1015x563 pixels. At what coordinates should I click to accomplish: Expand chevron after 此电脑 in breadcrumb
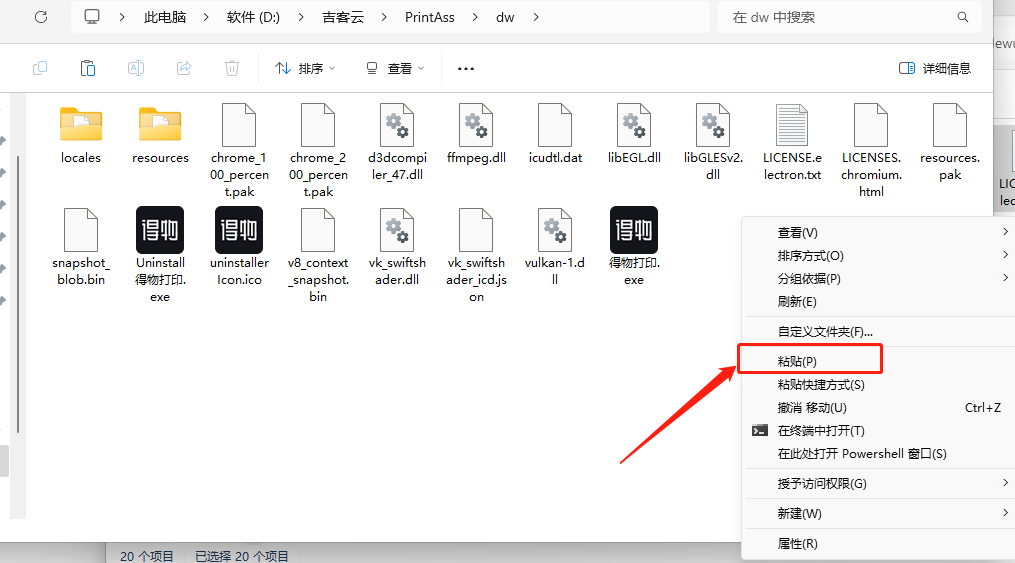(206, 17)
